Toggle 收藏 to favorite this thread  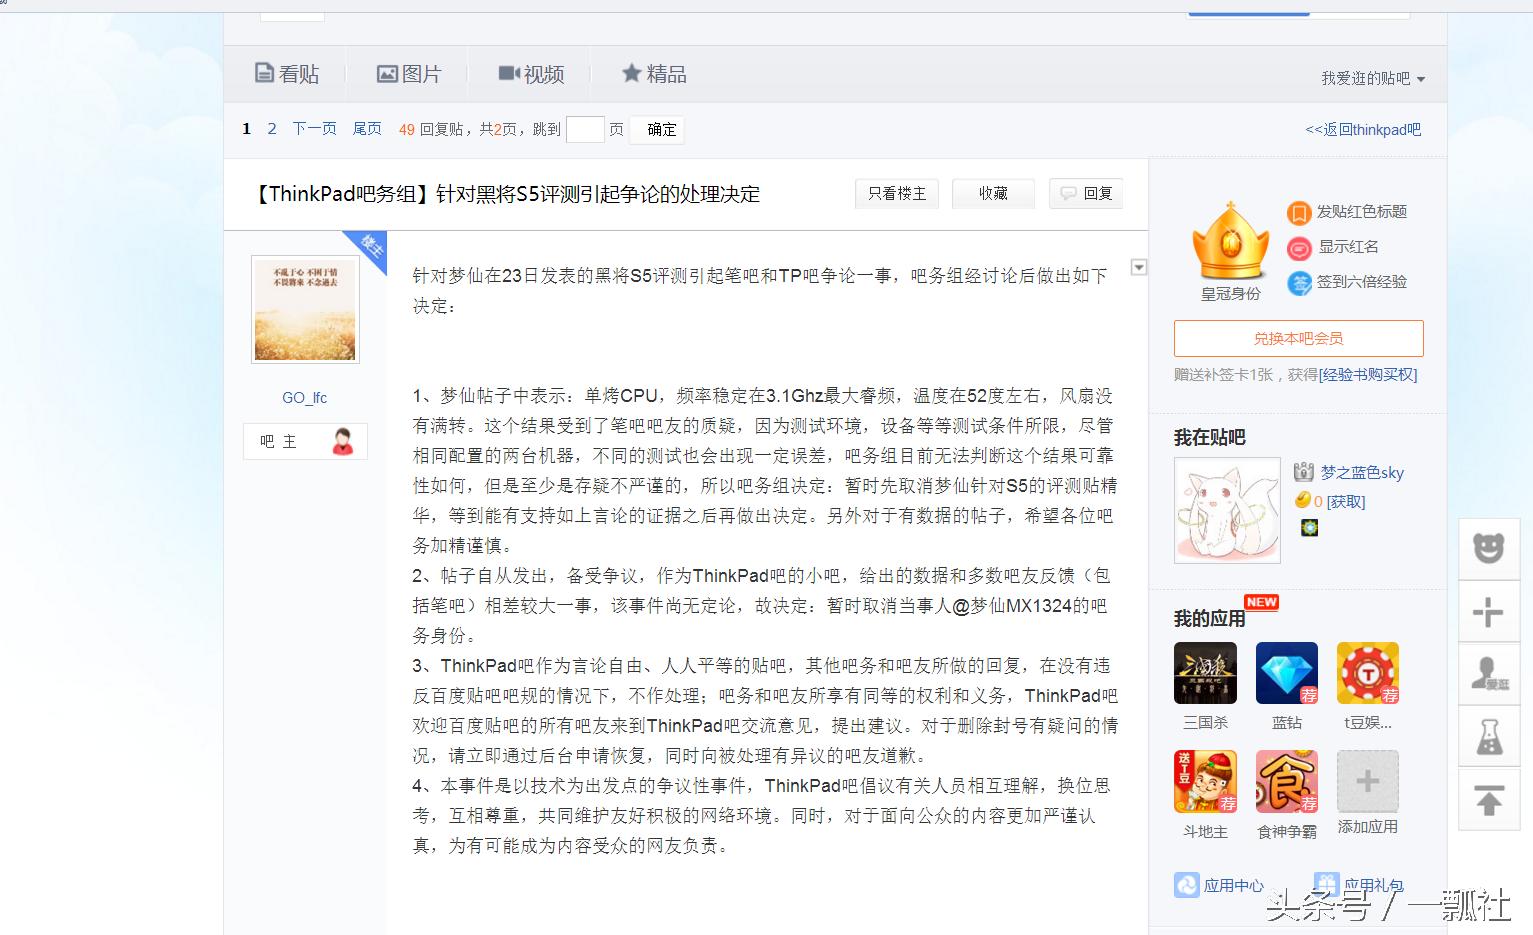tap(993, 194)
